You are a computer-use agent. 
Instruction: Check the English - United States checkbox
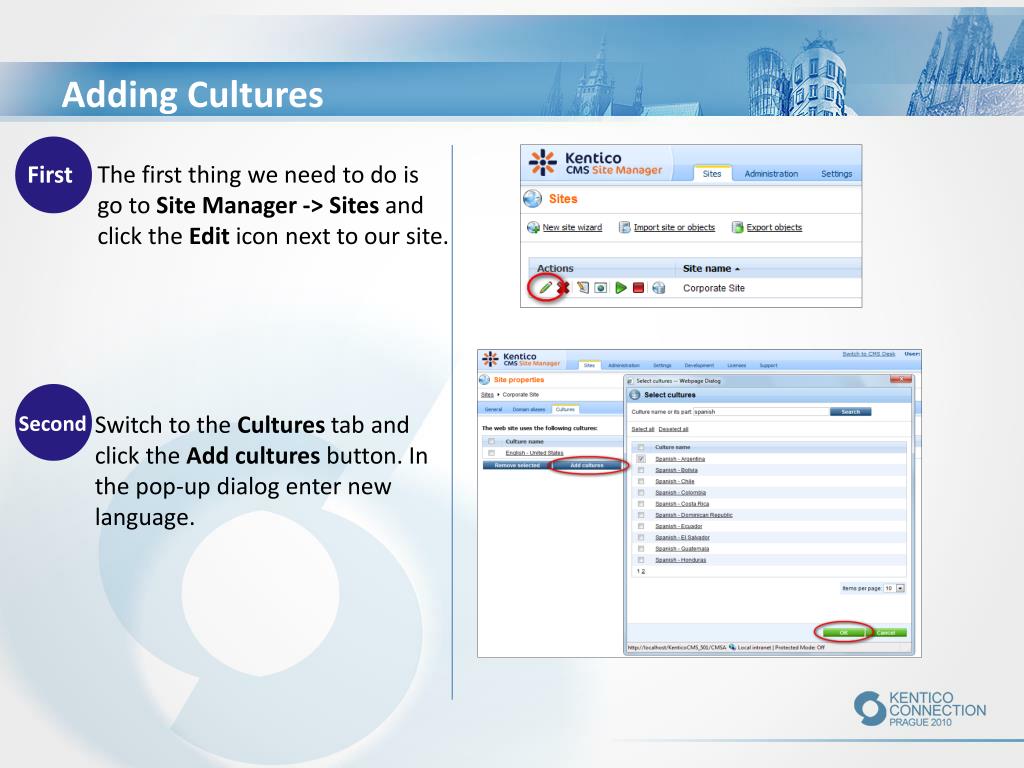pos(491,453)
